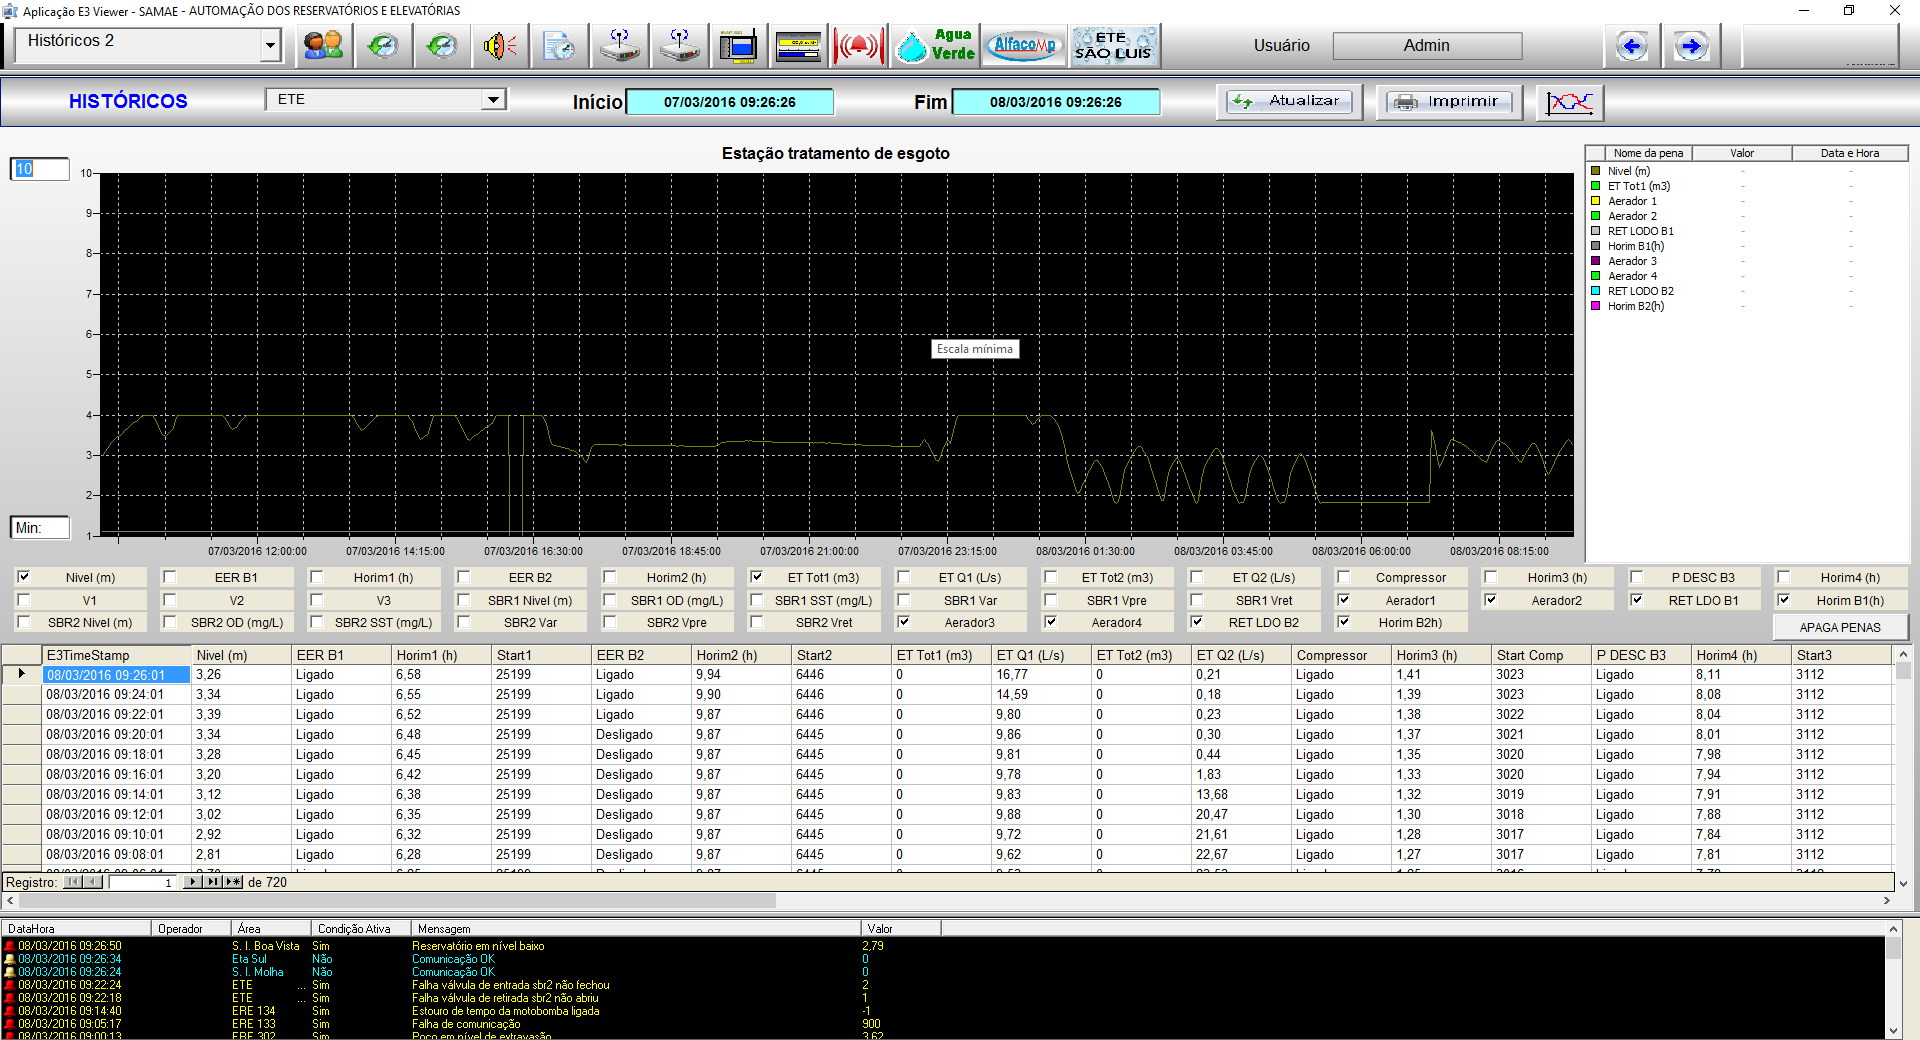Open the ETE station dropdown
This screenshot has height=1040, width=1920.
492,100
